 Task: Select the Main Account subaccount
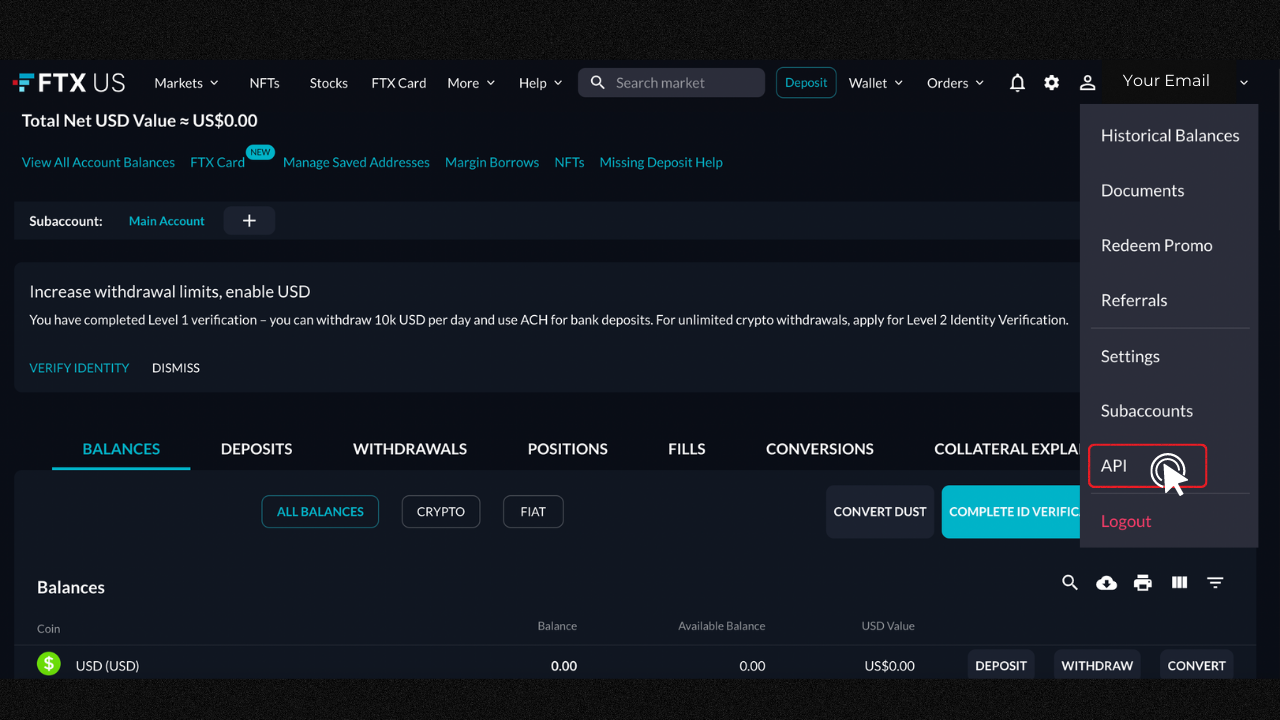tap(167, 221)
